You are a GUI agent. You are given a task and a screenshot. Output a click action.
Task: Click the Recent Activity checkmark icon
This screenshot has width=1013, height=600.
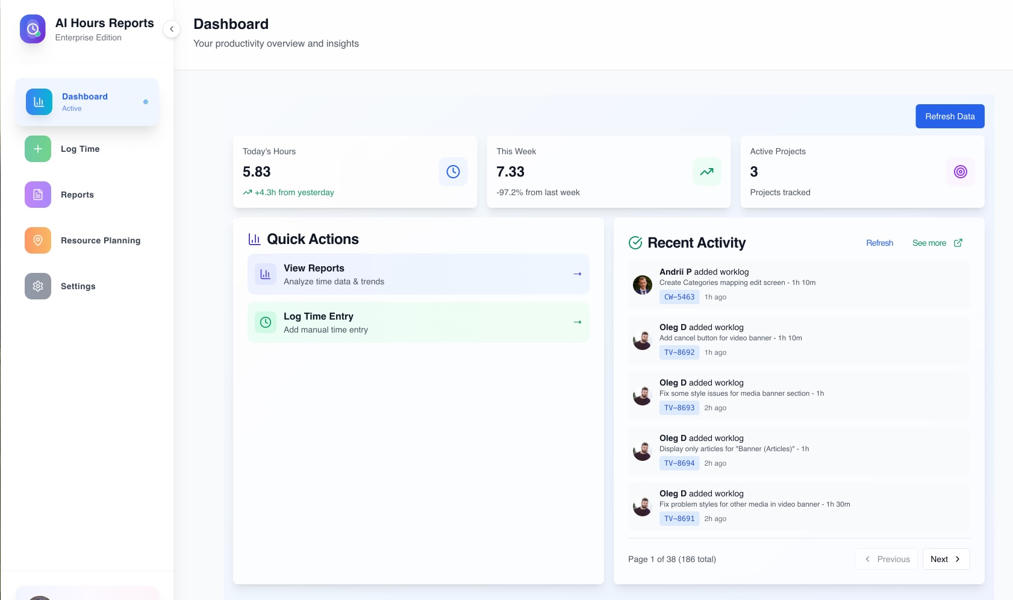coord(635,243)
